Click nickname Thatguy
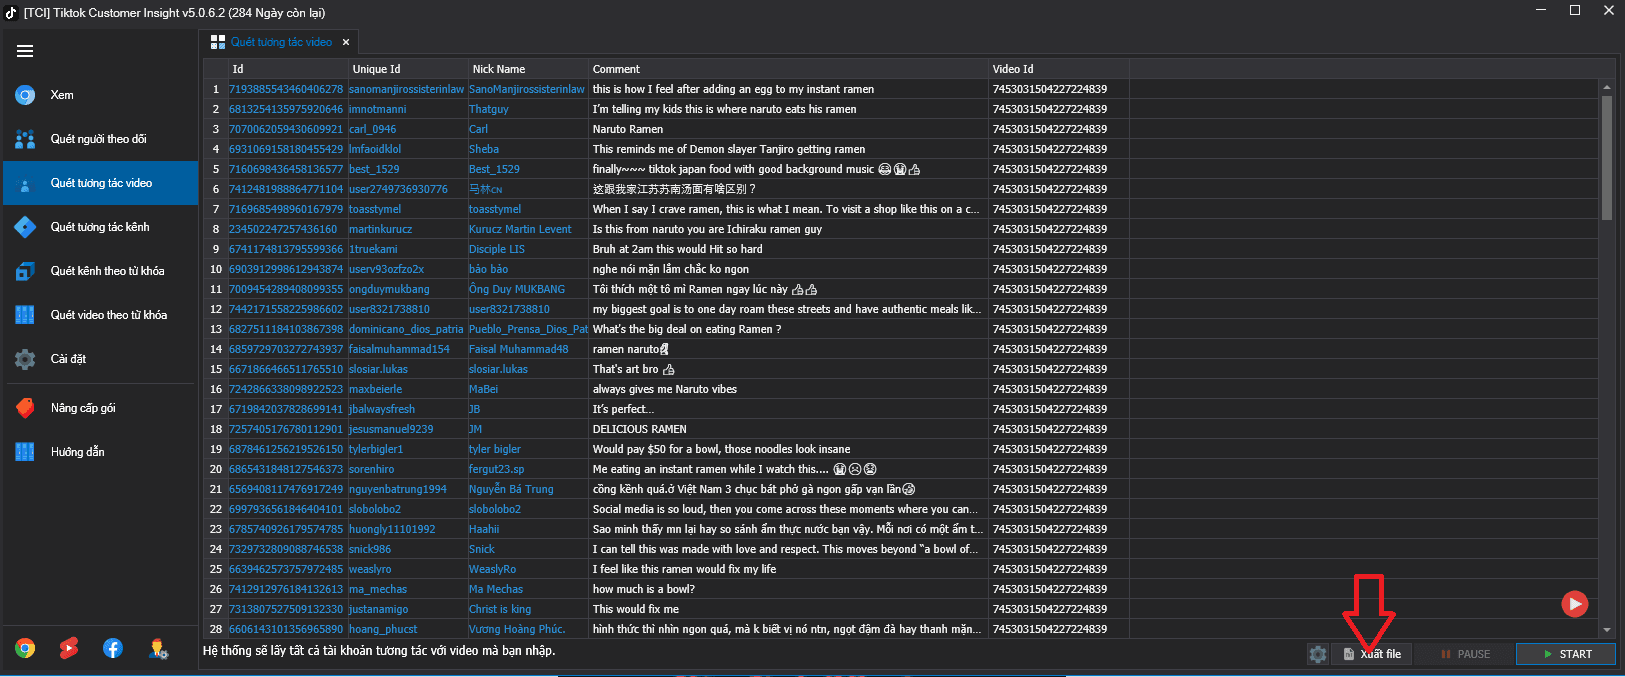1625x677 pixels. pos(489,109)
